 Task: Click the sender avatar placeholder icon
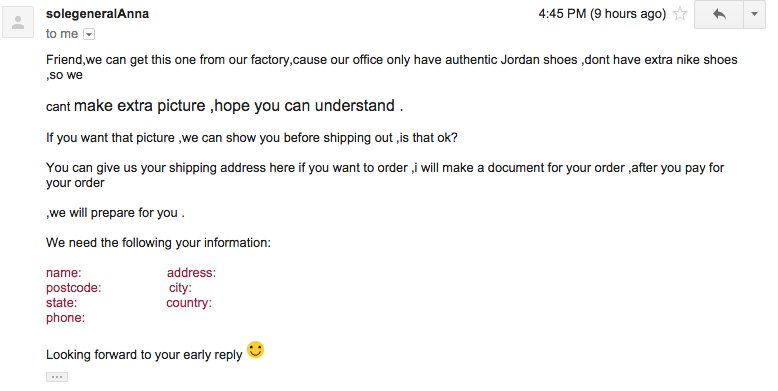coord(18,22)
